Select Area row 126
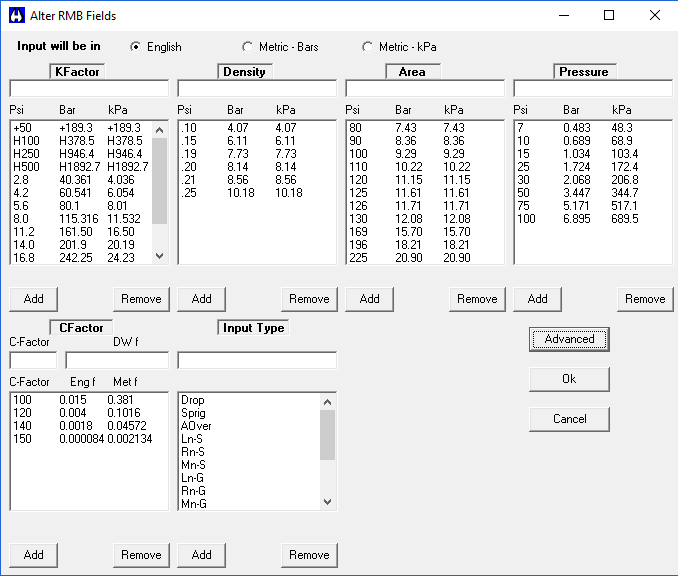The width and height of the screenshot is (678, 576). (x=425, y=206)
